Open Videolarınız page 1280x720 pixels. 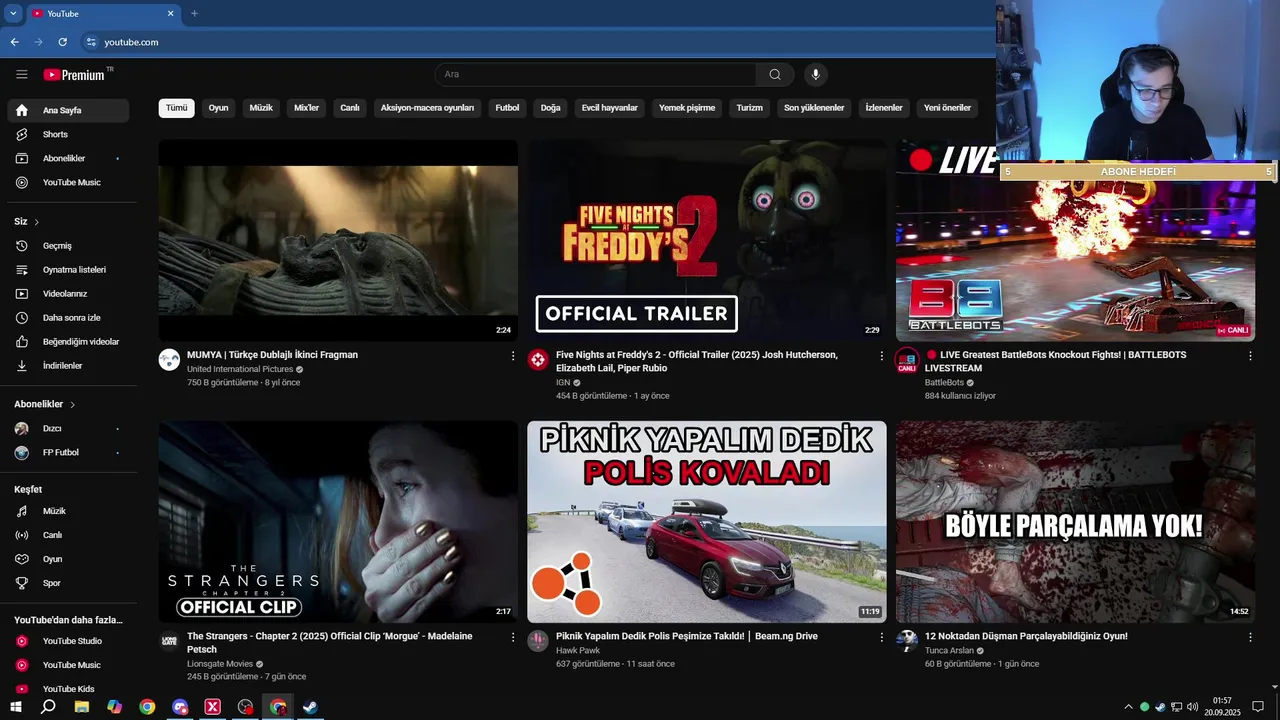[68, 293]
